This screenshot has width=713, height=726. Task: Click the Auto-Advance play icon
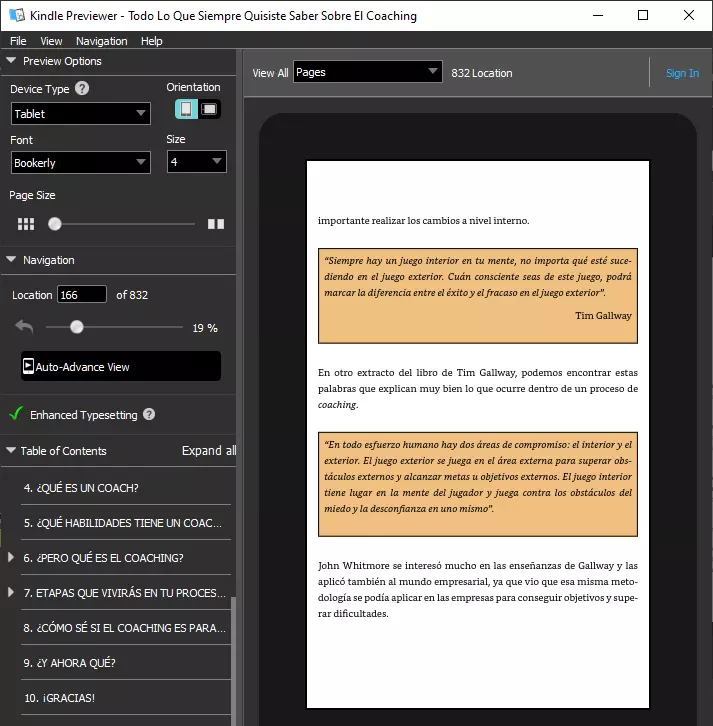coord(28,366)
